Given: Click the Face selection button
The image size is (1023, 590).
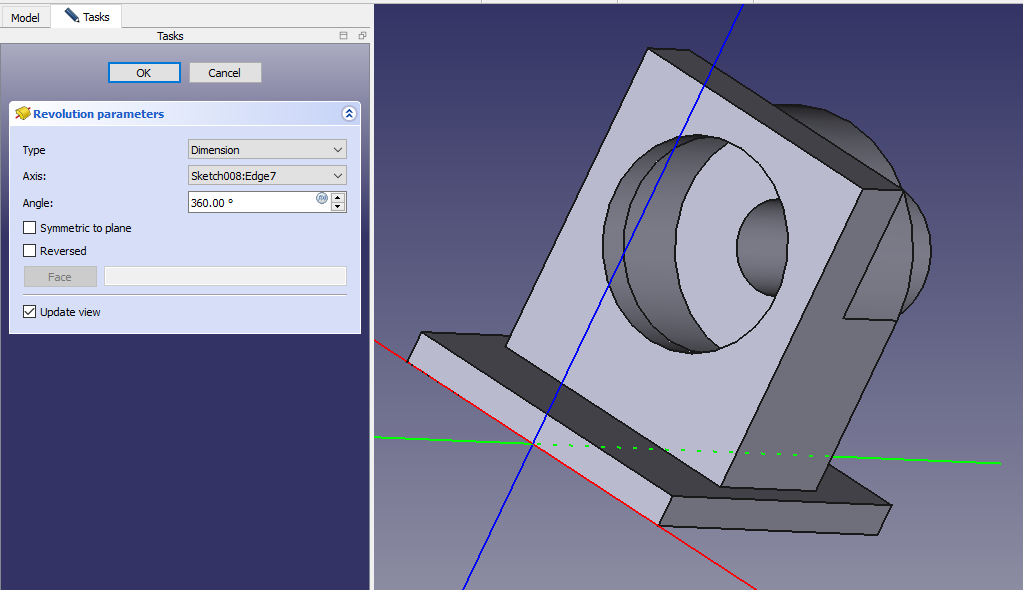Looking at the screenshot, I should coord(60,277).
